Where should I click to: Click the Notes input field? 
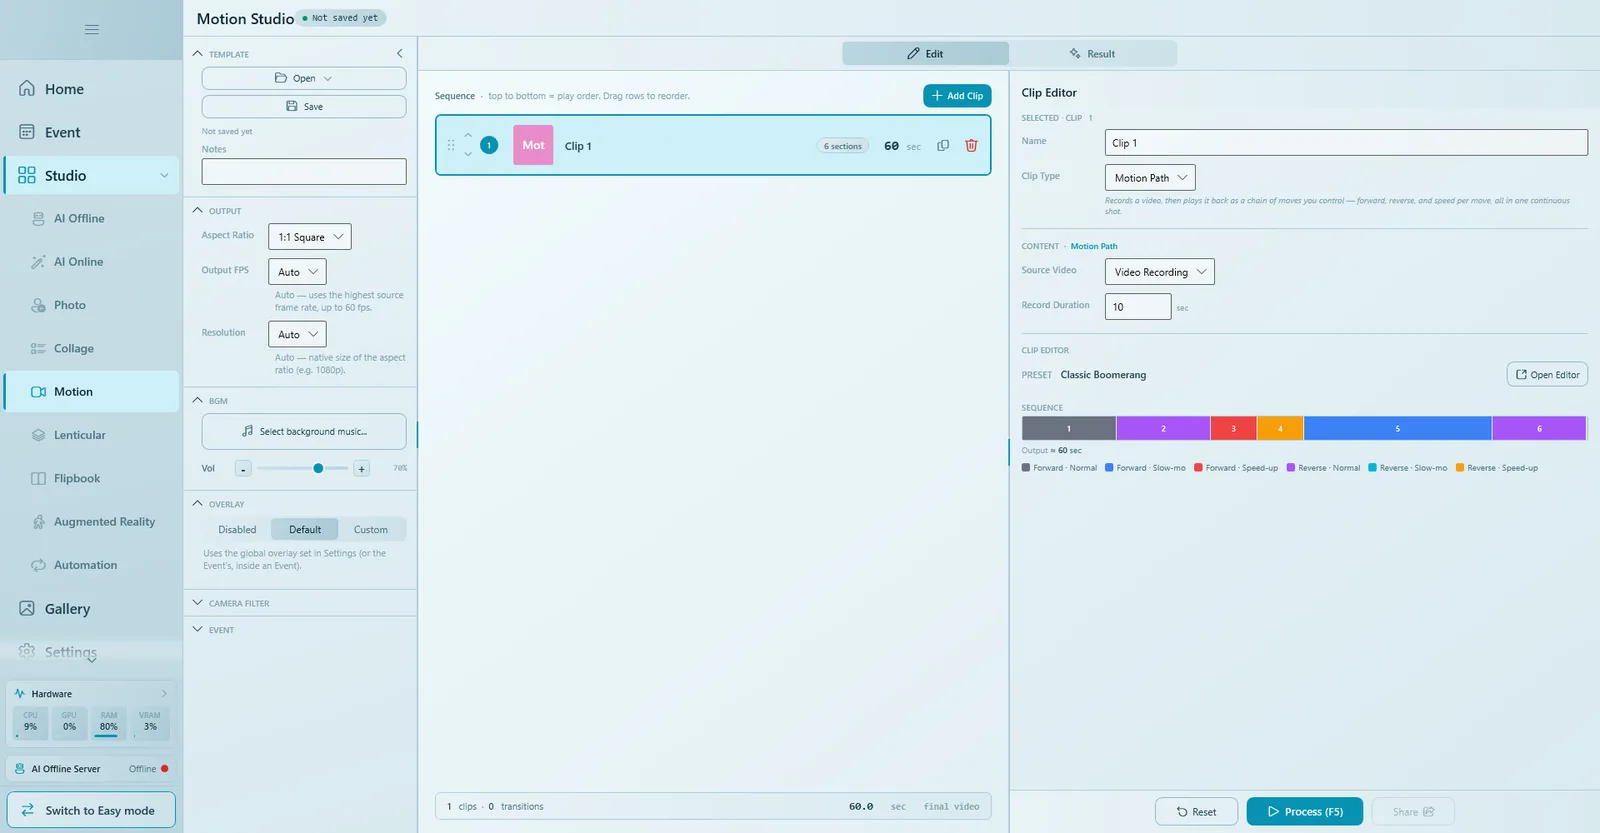click(x=304, y=172)
